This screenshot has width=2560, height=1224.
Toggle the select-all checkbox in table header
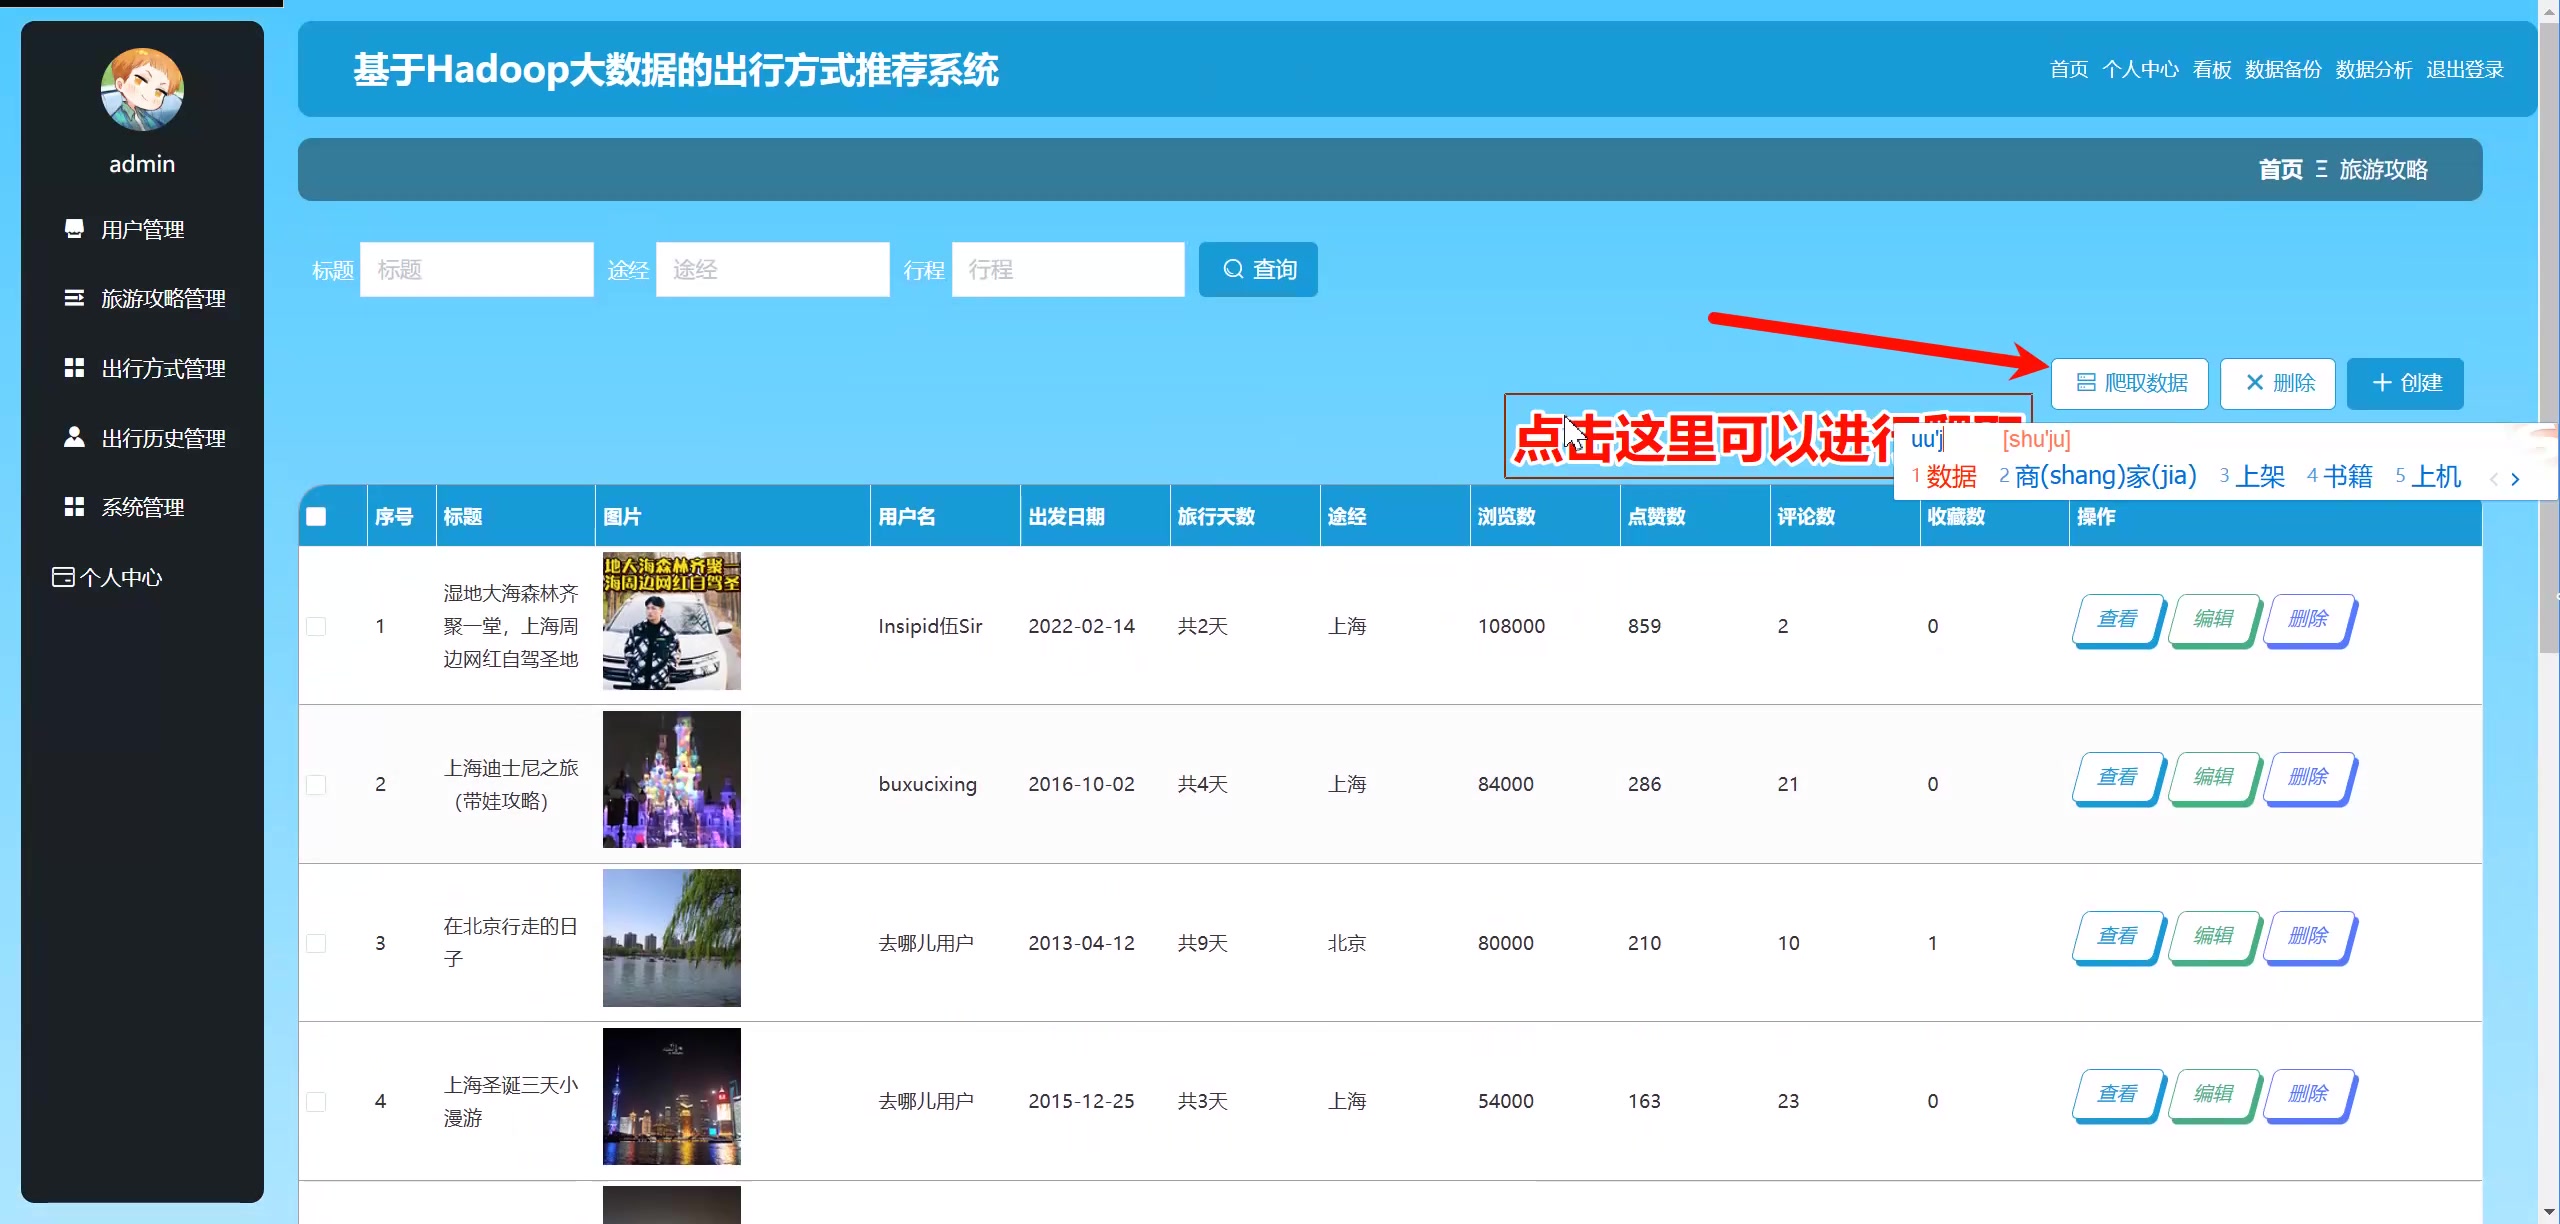[316, 516]
